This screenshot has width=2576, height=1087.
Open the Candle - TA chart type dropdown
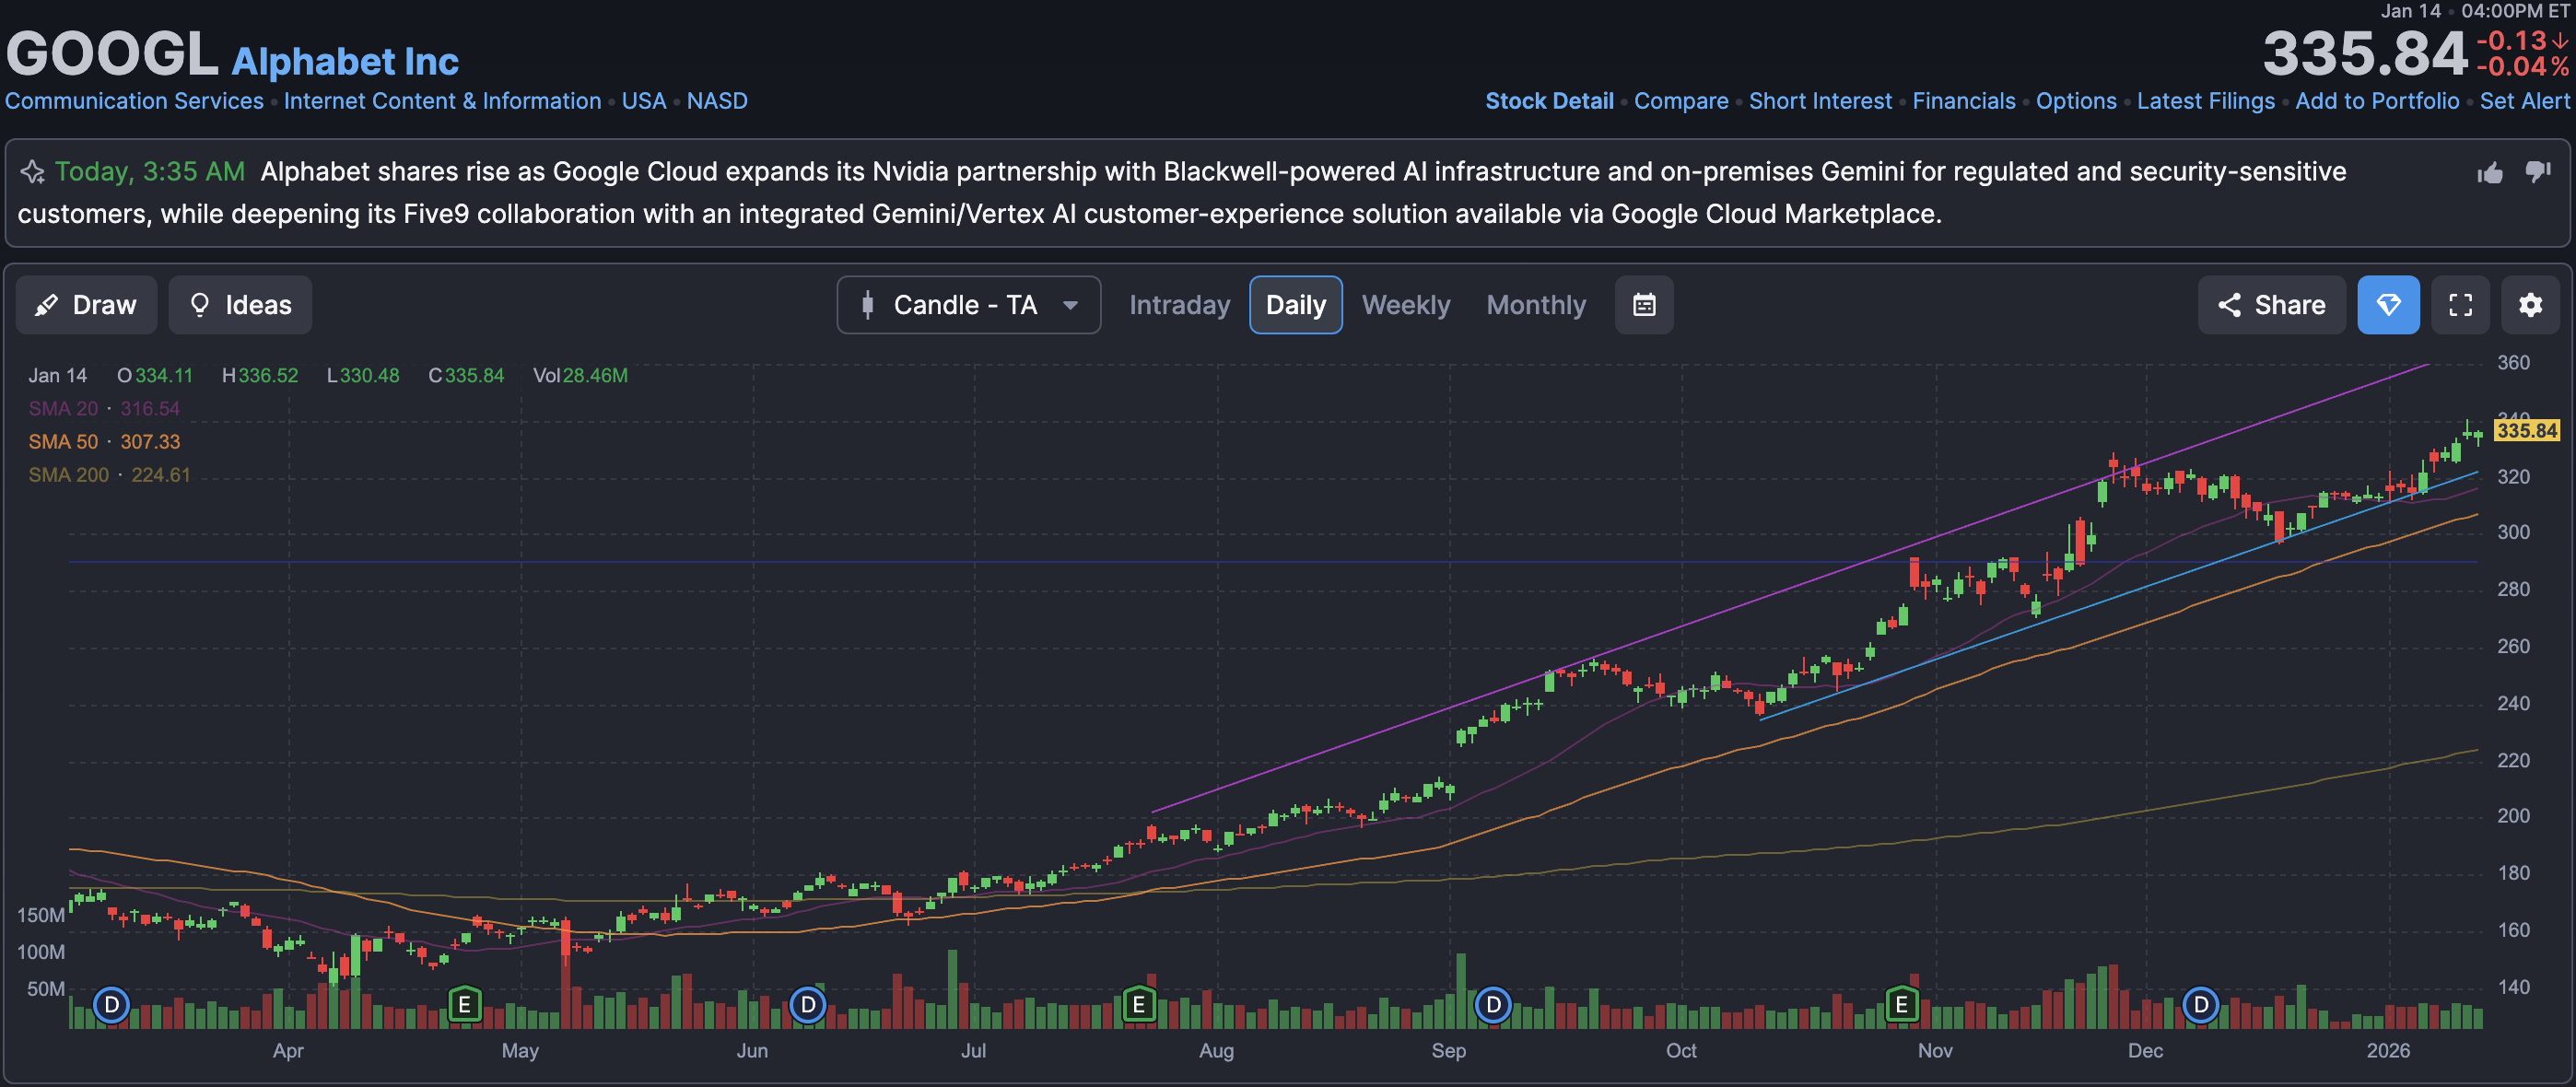click(968, 305)
